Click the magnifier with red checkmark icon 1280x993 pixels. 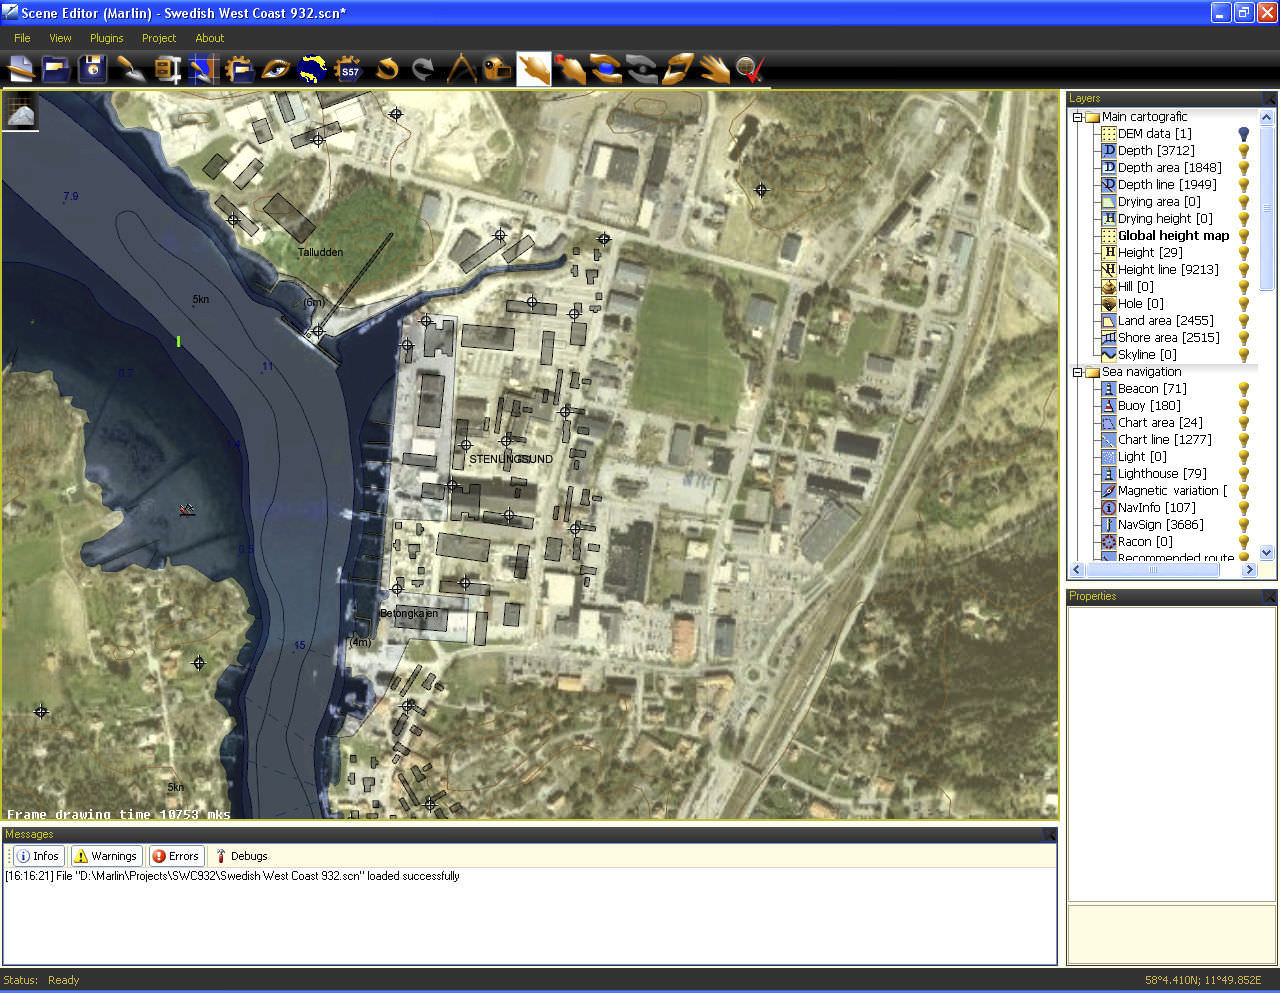tap(750, 69)
